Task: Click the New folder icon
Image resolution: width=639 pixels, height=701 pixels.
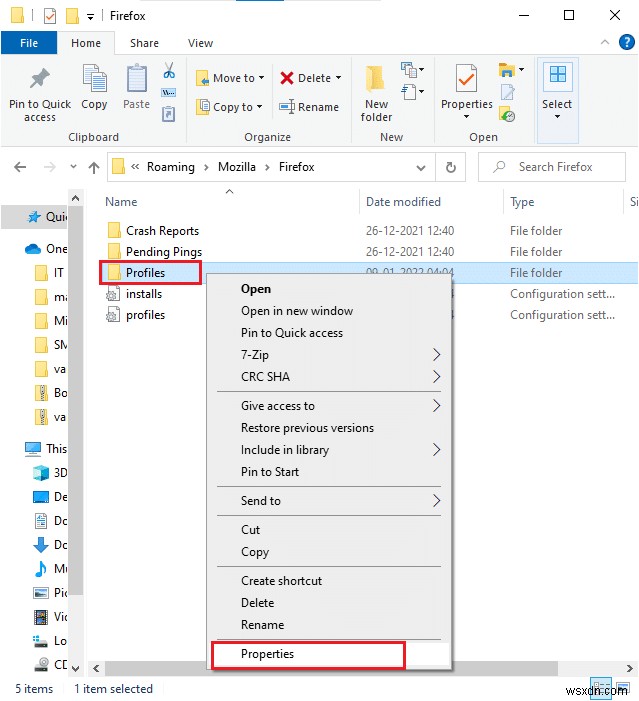Action: click(376, 79)
